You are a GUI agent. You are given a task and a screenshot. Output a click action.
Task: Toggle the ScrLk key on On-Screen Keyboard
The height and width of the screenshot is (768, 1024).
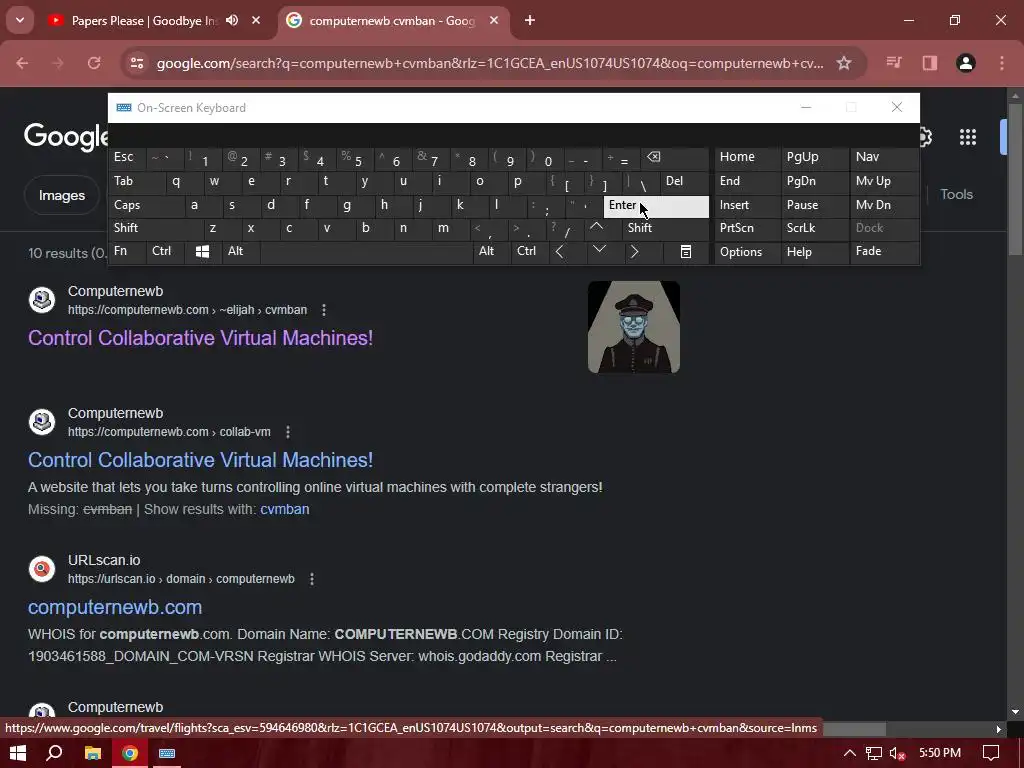(x=814, y=228)
